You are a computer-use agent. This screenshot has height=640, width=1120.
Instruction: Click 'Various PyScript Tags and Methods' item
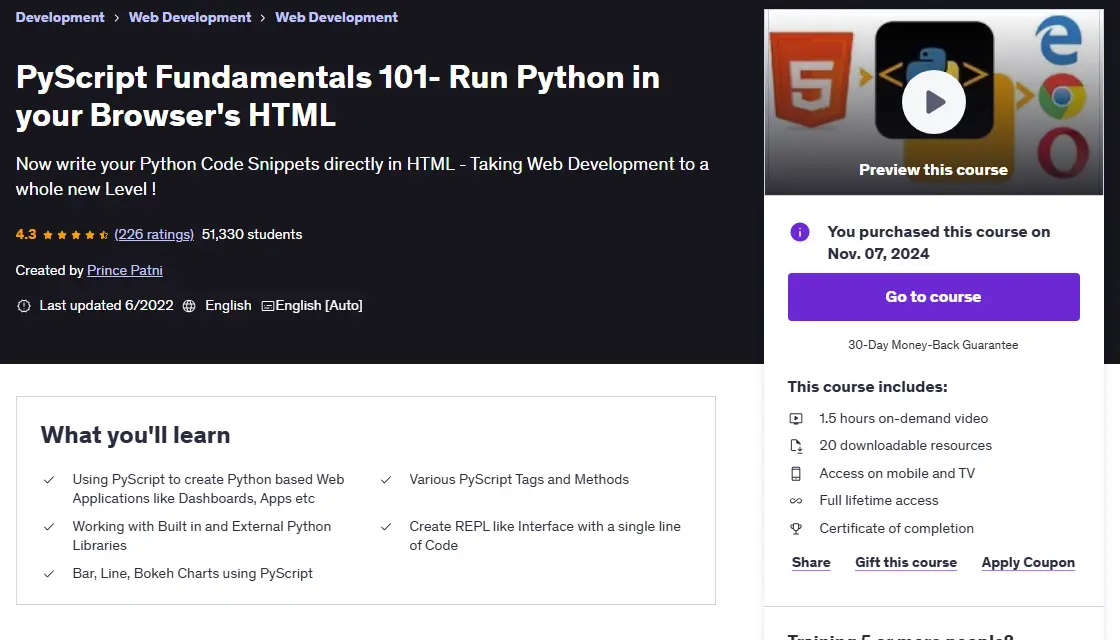(x=519, y=480)
